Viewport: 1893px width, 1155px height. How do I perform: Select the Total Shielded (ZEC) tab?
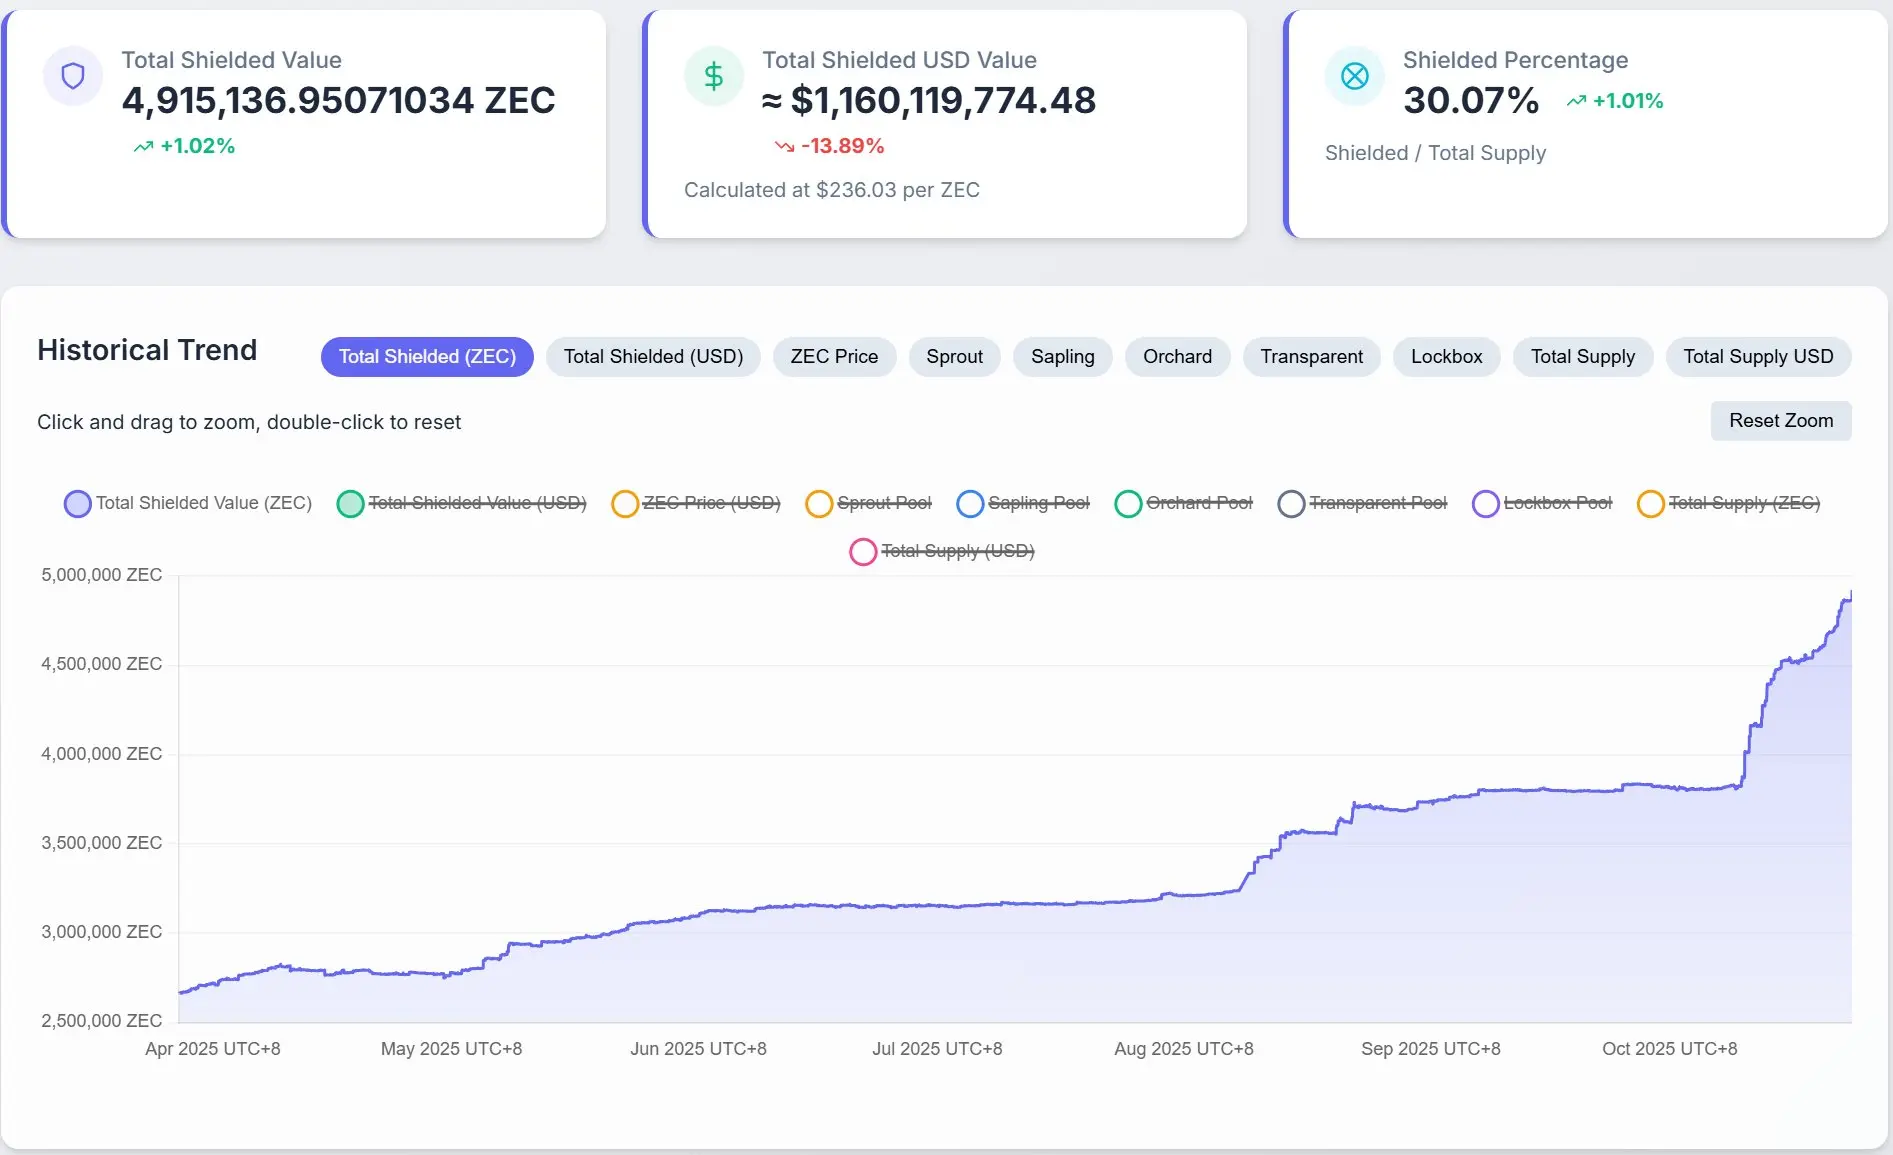pos(427,357)
